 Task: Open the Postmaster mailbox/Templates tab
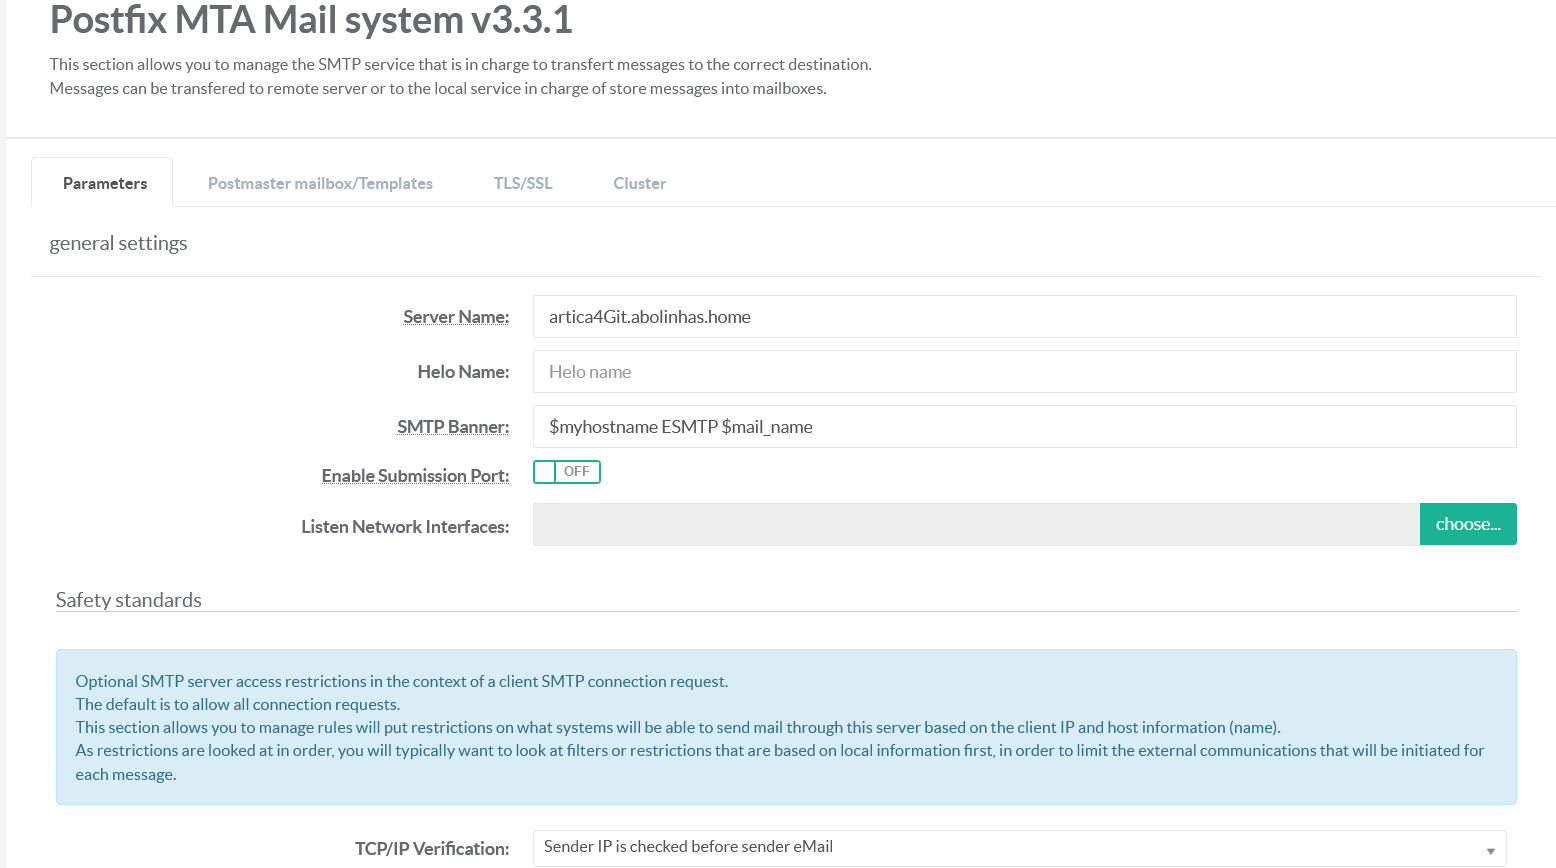pos(320,183)
